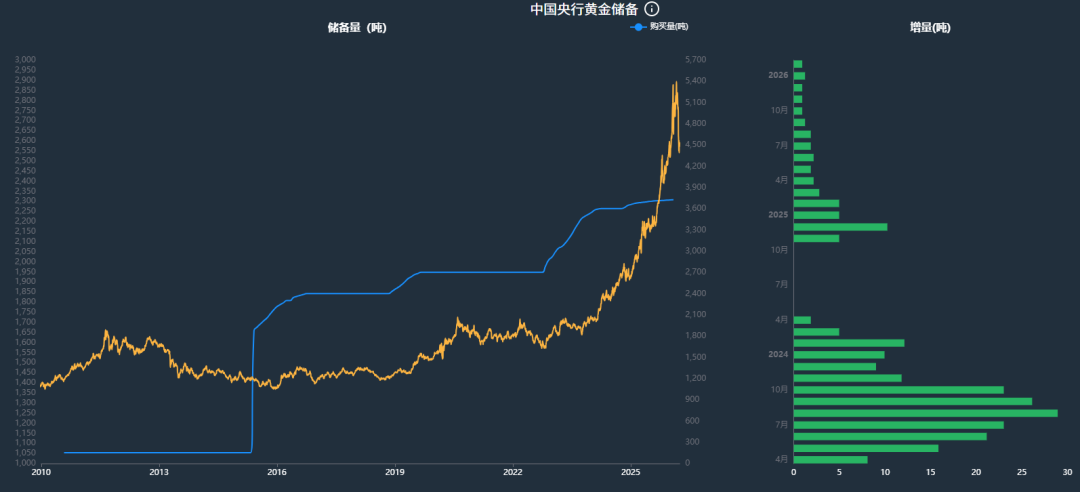Click the orange gold price line peak
The width and height of the screenshot is (1080, 492).
675,83
